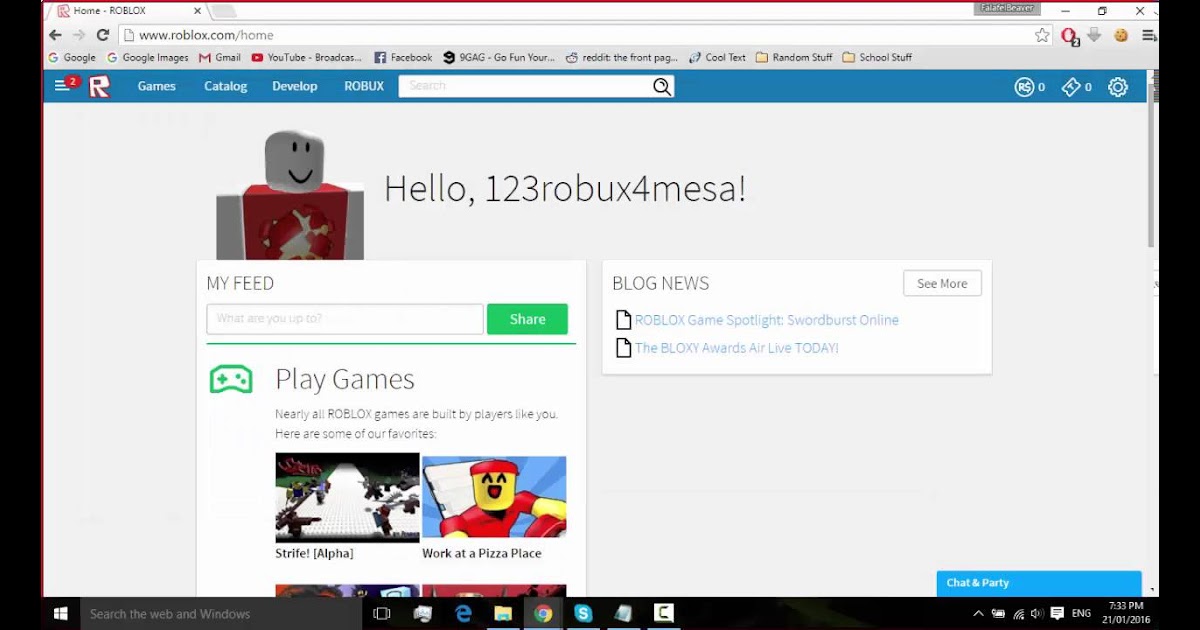View Robux balance icon
The image size is (1200, 630).
coord(1024,87)
